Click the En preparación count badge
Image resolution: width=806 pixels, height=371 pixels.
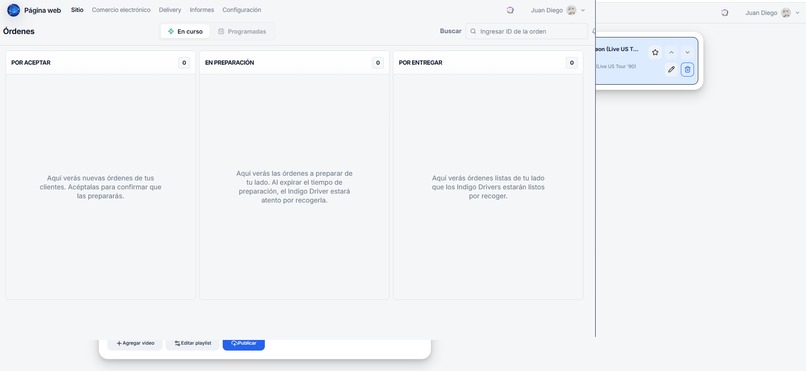pyautogui.click(x=378, y=63)
